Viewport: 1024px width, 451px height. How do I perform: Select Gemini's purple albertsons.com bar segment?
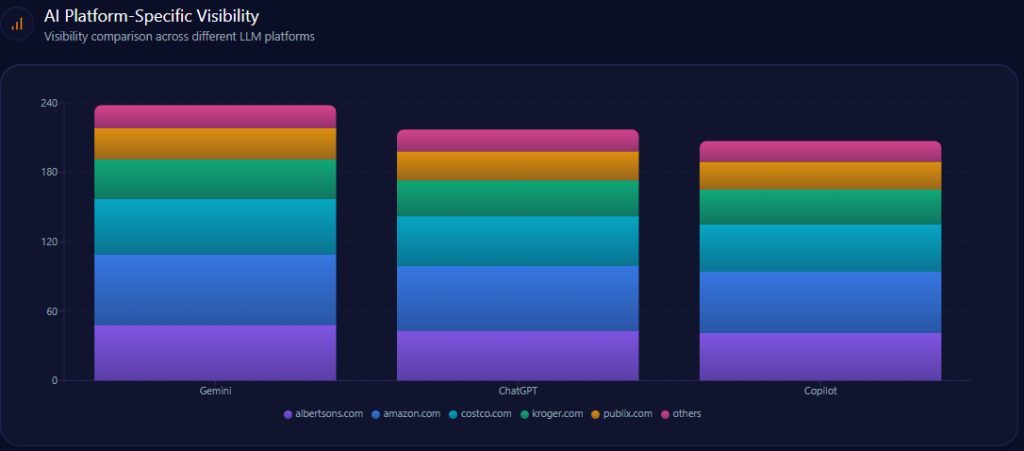click(x=215, y=352)
